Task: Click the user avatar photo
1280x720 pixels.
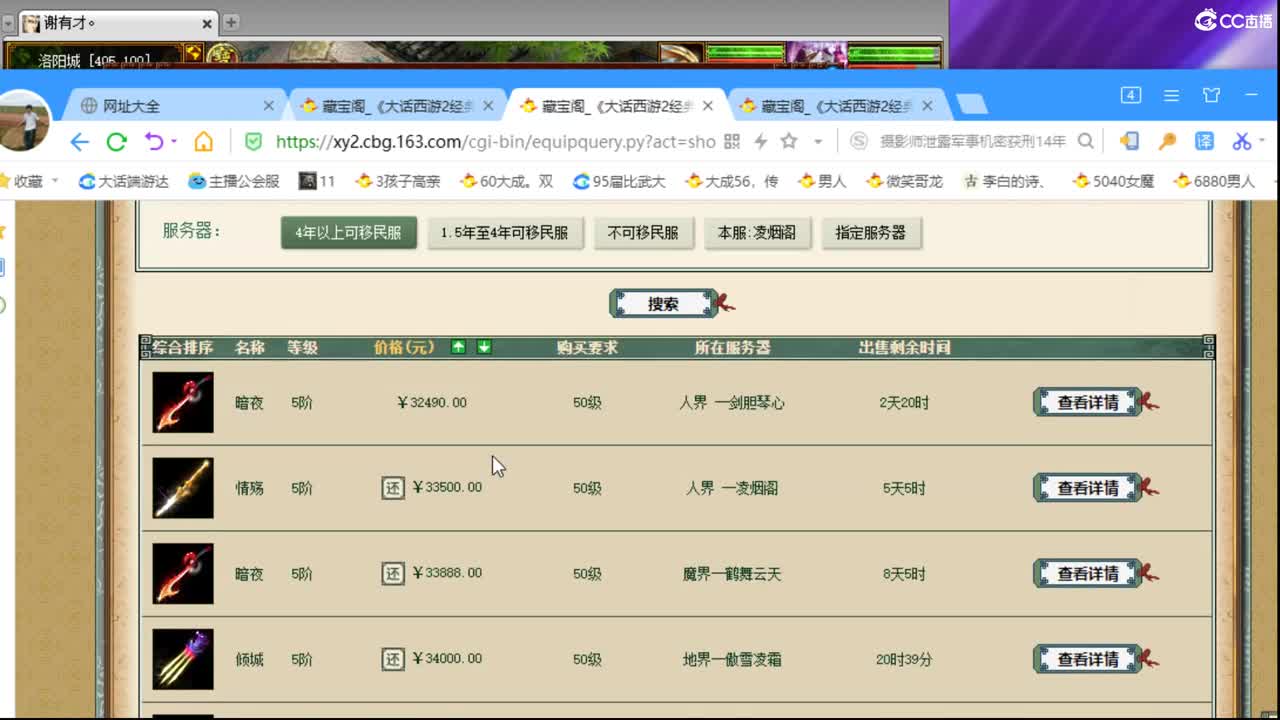Action: click(23, 121)
